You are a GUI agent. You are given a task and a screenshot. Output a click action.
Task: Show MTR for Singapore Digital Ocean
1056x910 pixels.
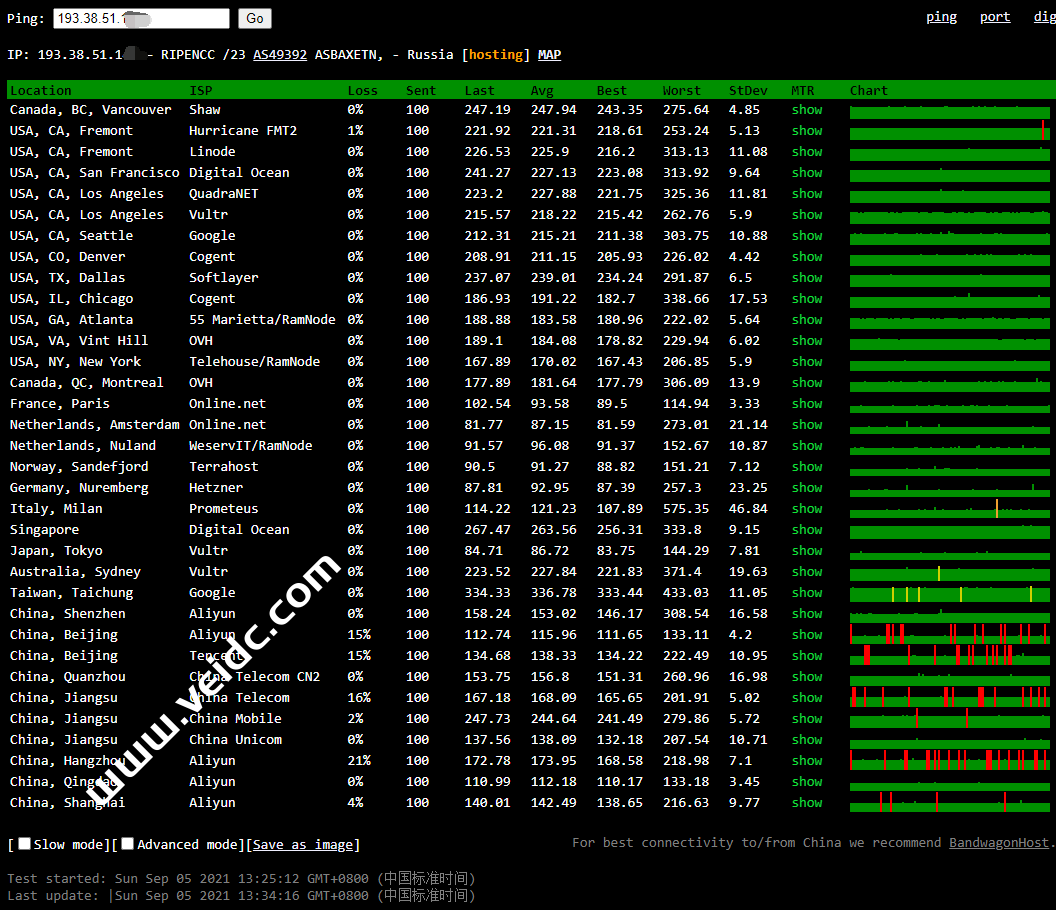[807, 530]
